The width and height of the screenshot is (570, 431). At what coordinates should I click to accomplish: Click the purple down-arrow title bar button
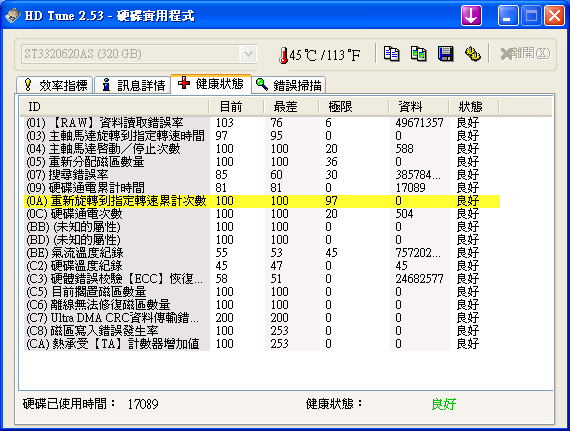471,16
